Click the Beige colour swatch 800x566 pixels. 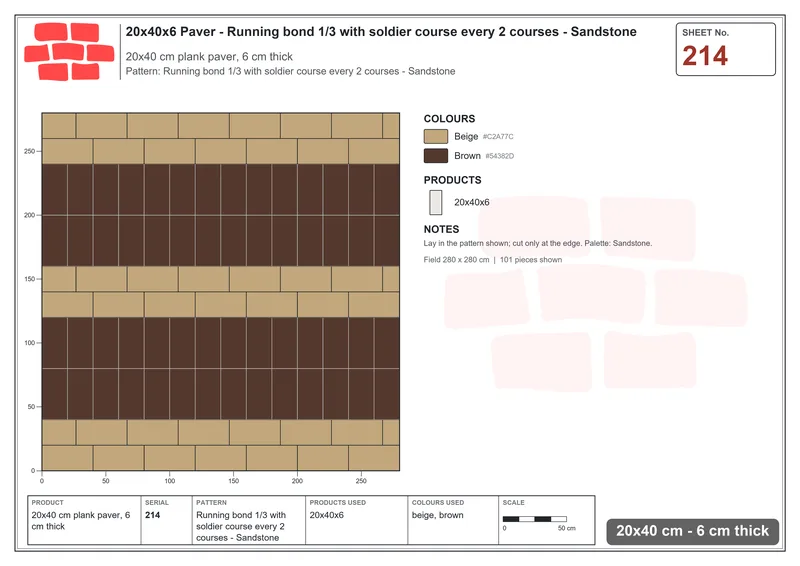436,136
